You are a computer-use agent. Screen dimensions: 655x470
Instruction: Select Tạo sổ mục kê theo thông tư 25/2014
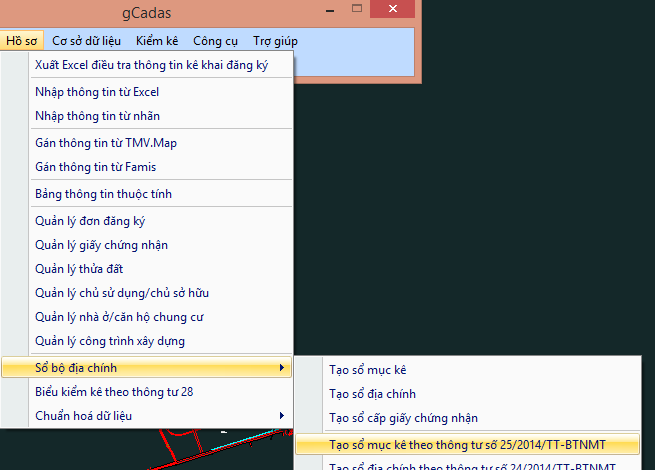tap(467, 443)
